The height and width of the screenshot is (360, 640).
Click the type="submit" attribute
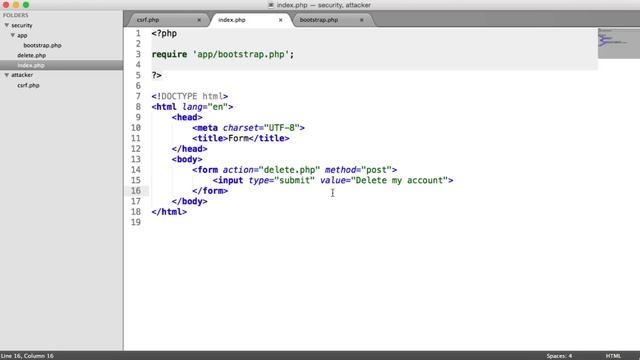pos(282,180)
